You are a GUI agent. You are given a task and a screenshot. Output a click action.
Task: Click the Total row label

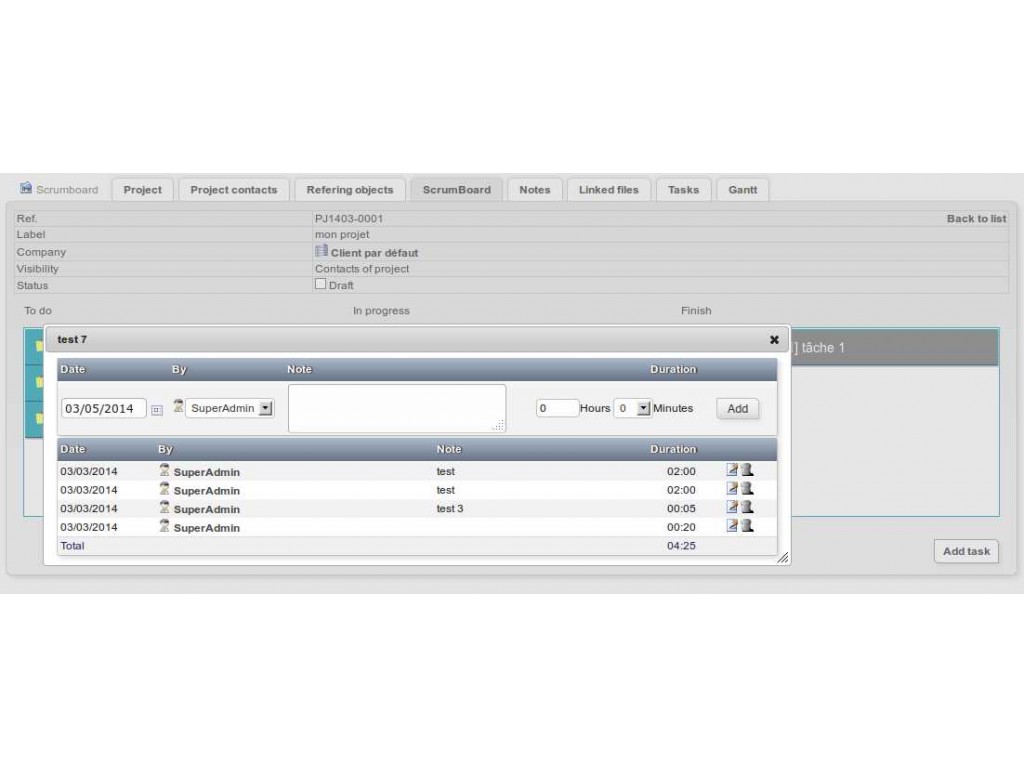72,546
